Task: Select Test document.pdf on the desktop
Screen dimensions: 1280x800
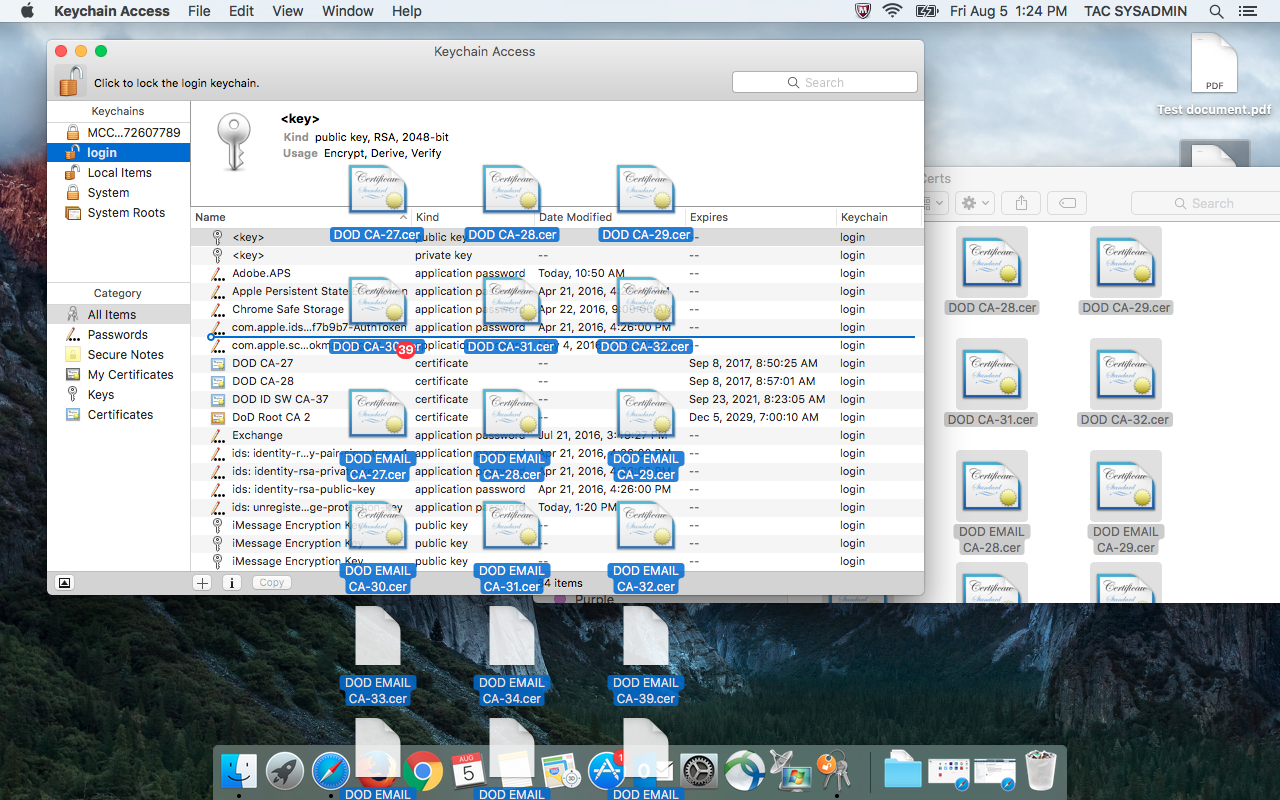Action: tap(1214, 75)
